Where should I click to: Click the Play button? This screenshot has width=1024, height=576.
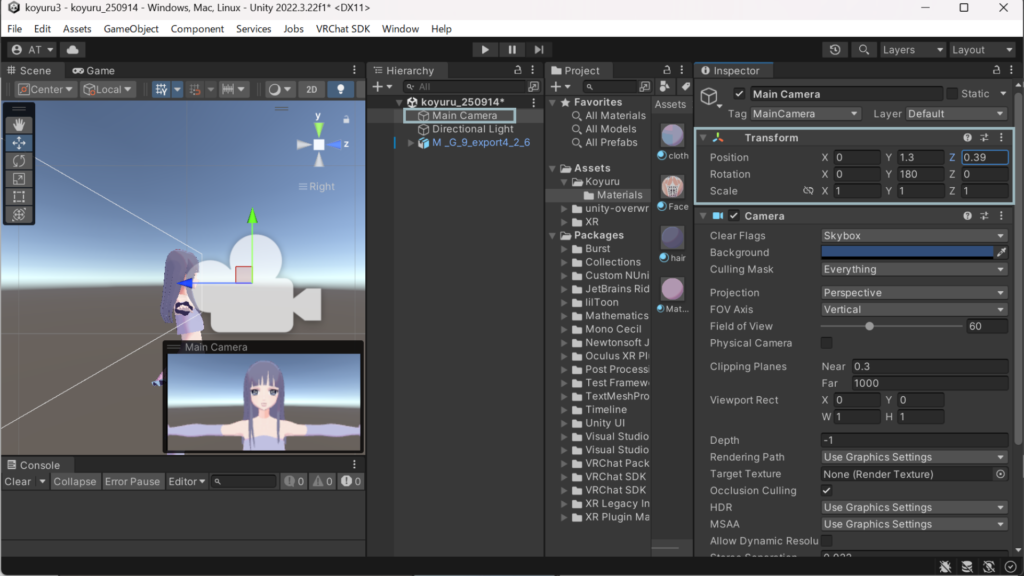coord(485,49)
